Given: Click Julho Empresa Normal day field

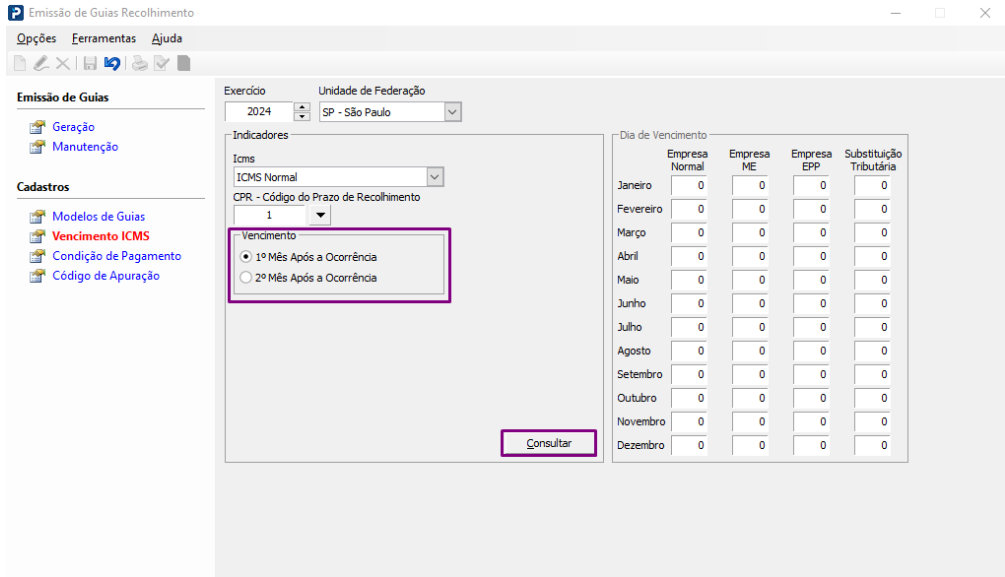Looking at the screenshot, I should click(689, 327).
